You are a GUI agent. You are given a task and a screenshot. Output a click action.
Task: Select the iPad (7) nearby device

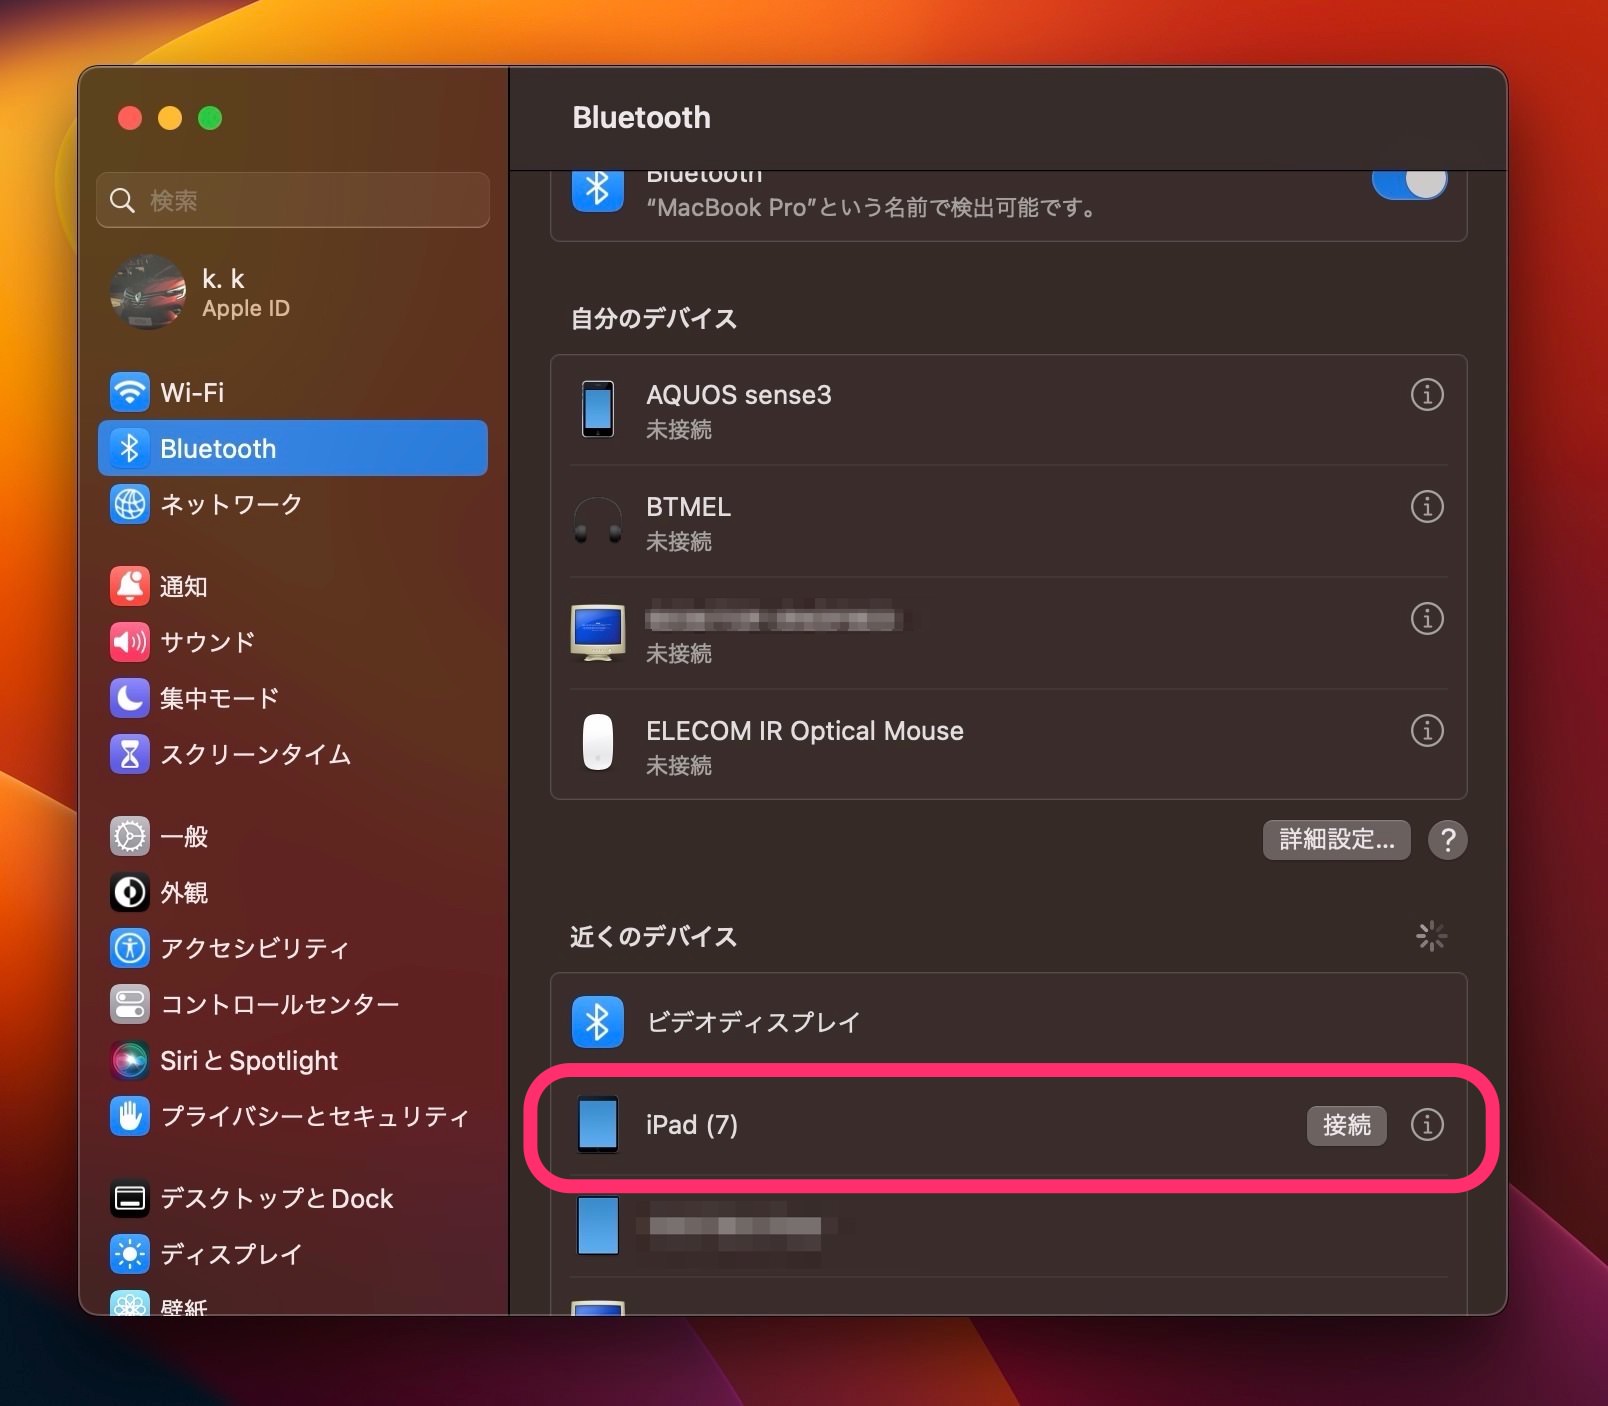click(1008, 1124)
